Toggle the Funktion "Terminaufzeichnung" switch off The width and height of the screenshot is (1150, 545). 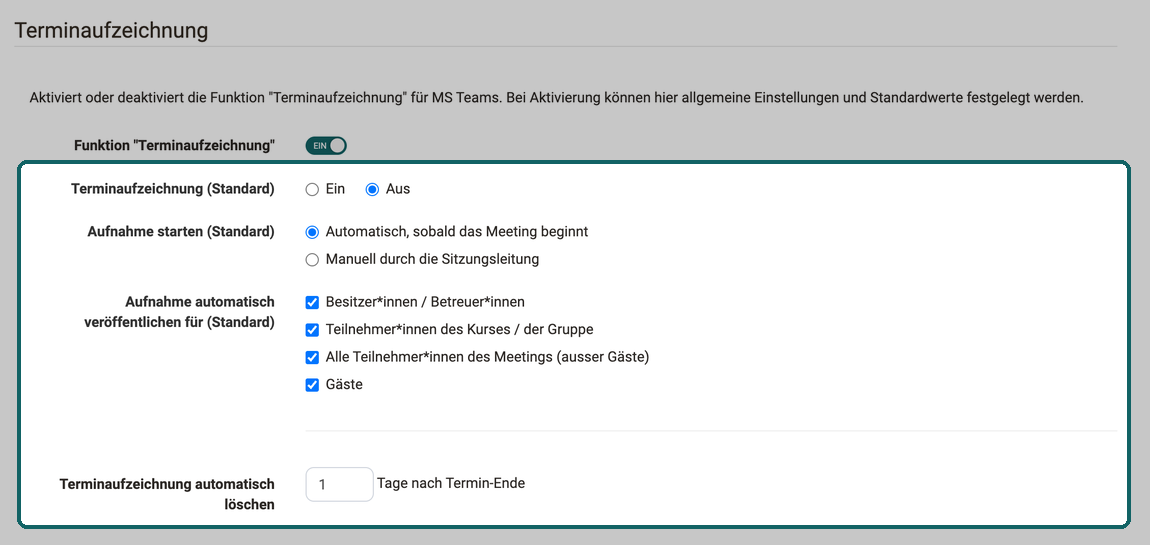[326, 146]
